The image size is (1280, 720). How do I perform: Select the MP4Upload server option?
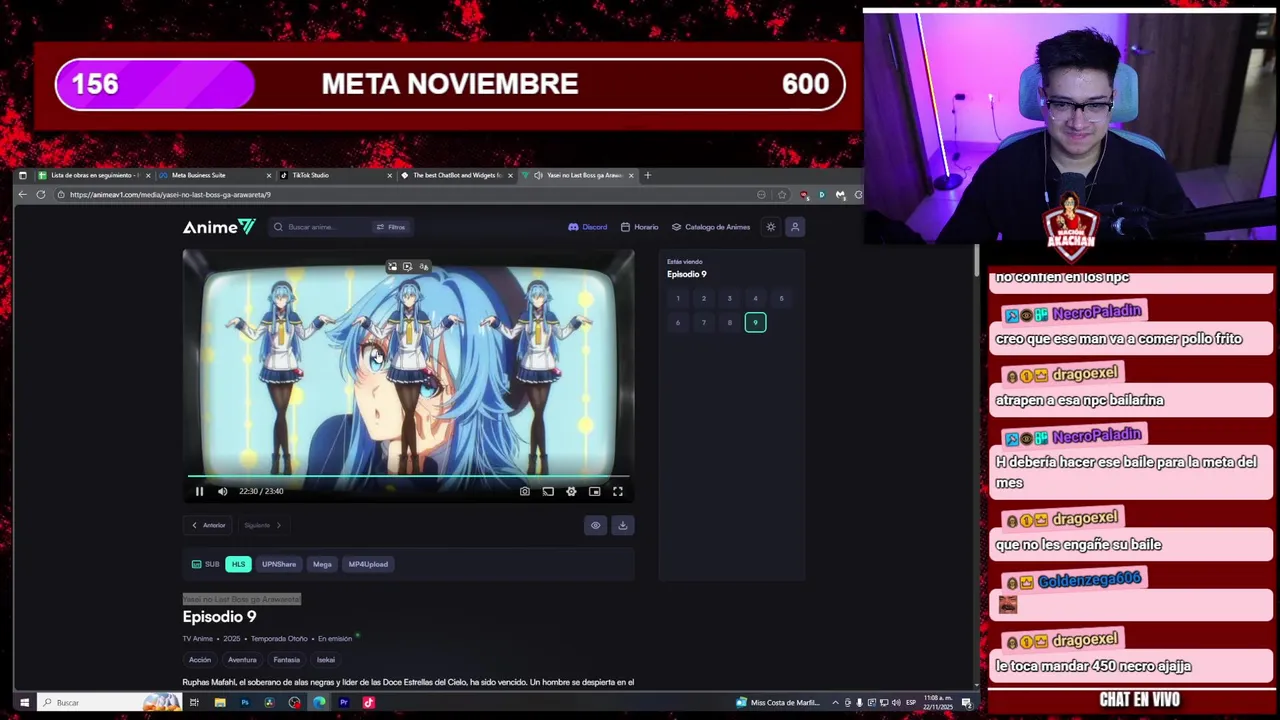368,564
